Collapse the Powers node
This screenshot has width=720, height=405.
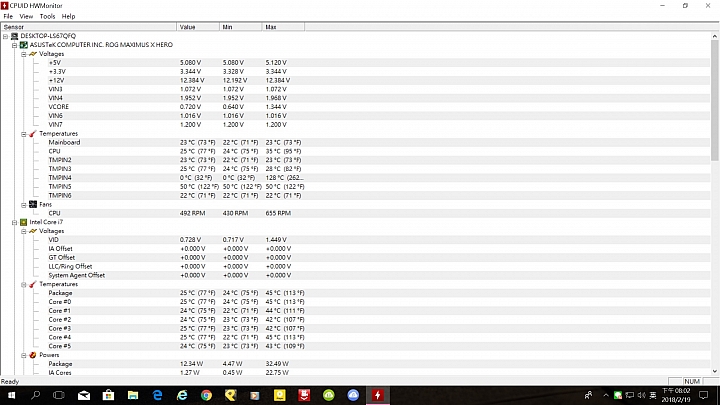point(23,355)
